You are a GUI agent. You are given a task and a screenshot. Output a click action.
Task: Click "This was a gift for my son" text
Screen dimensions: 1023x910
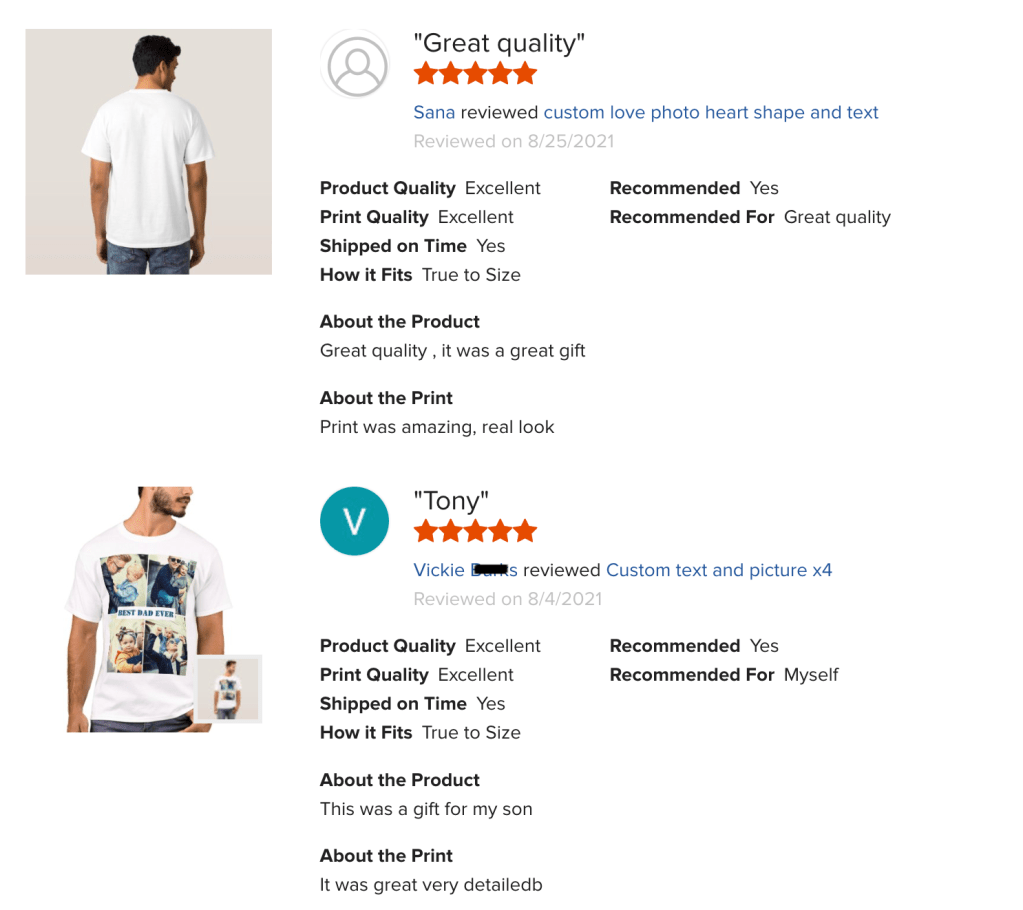coord(426,809)
